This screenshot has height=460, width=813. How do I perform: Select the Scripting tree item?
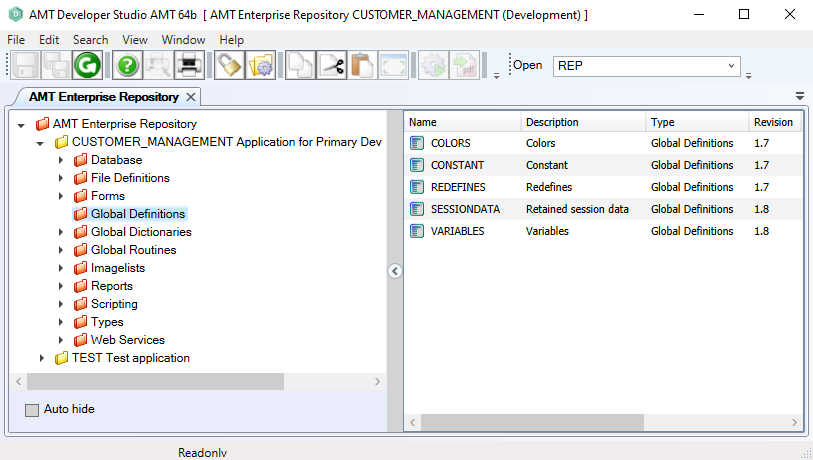114,304
